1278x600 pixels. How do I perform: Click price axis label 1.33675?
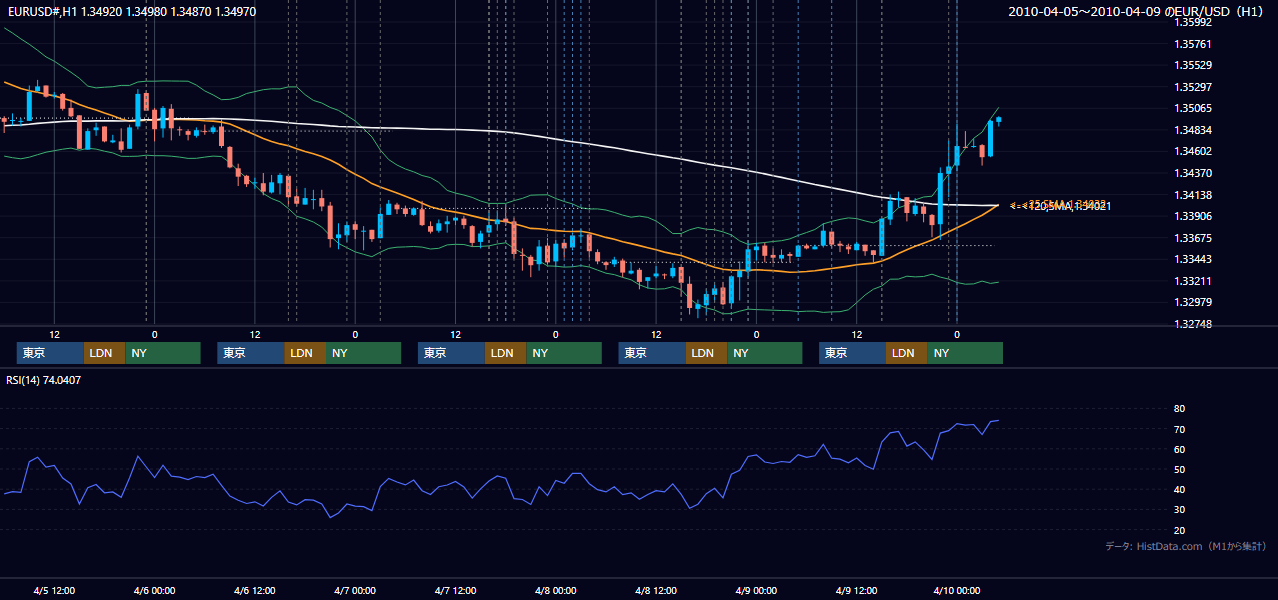[x=1195, y=238]
